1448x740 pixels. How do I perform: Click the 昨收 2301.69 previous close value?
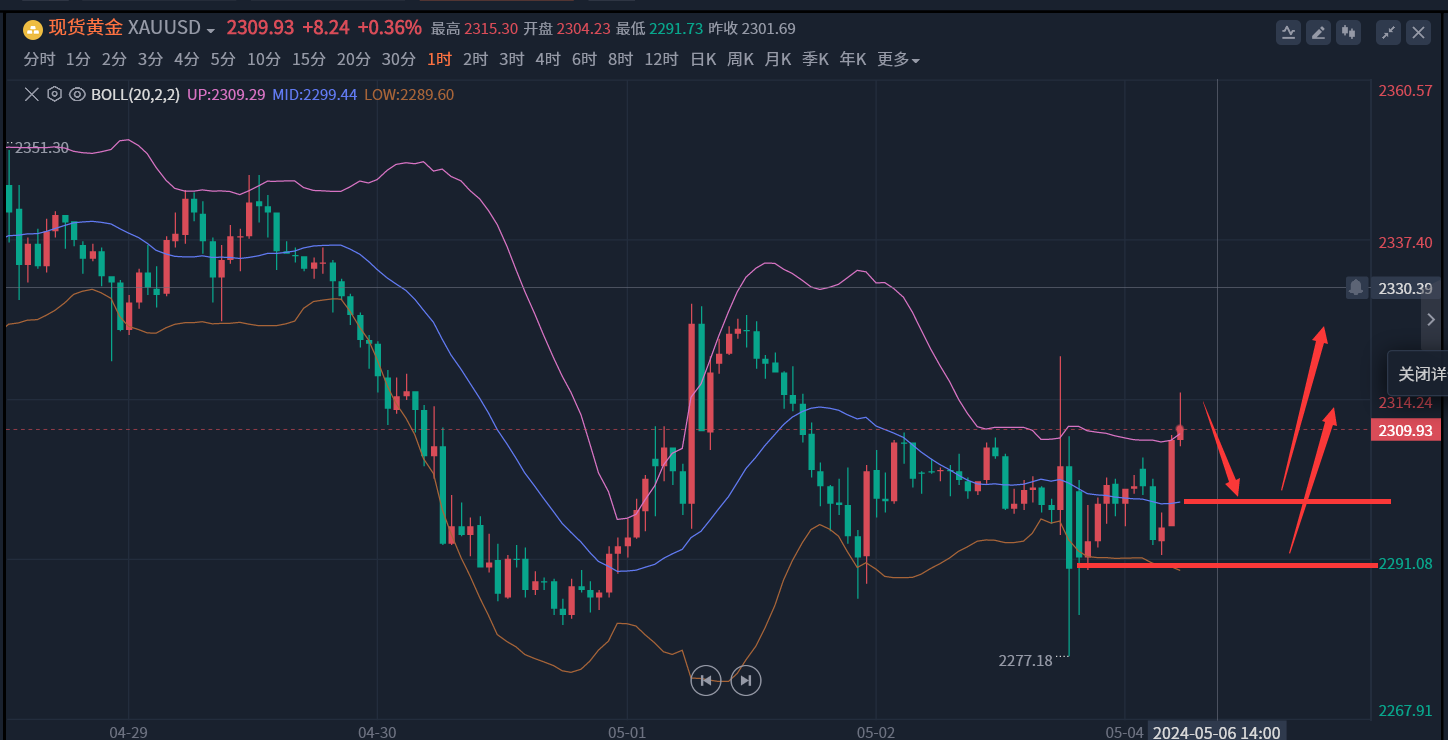point(751,29)
